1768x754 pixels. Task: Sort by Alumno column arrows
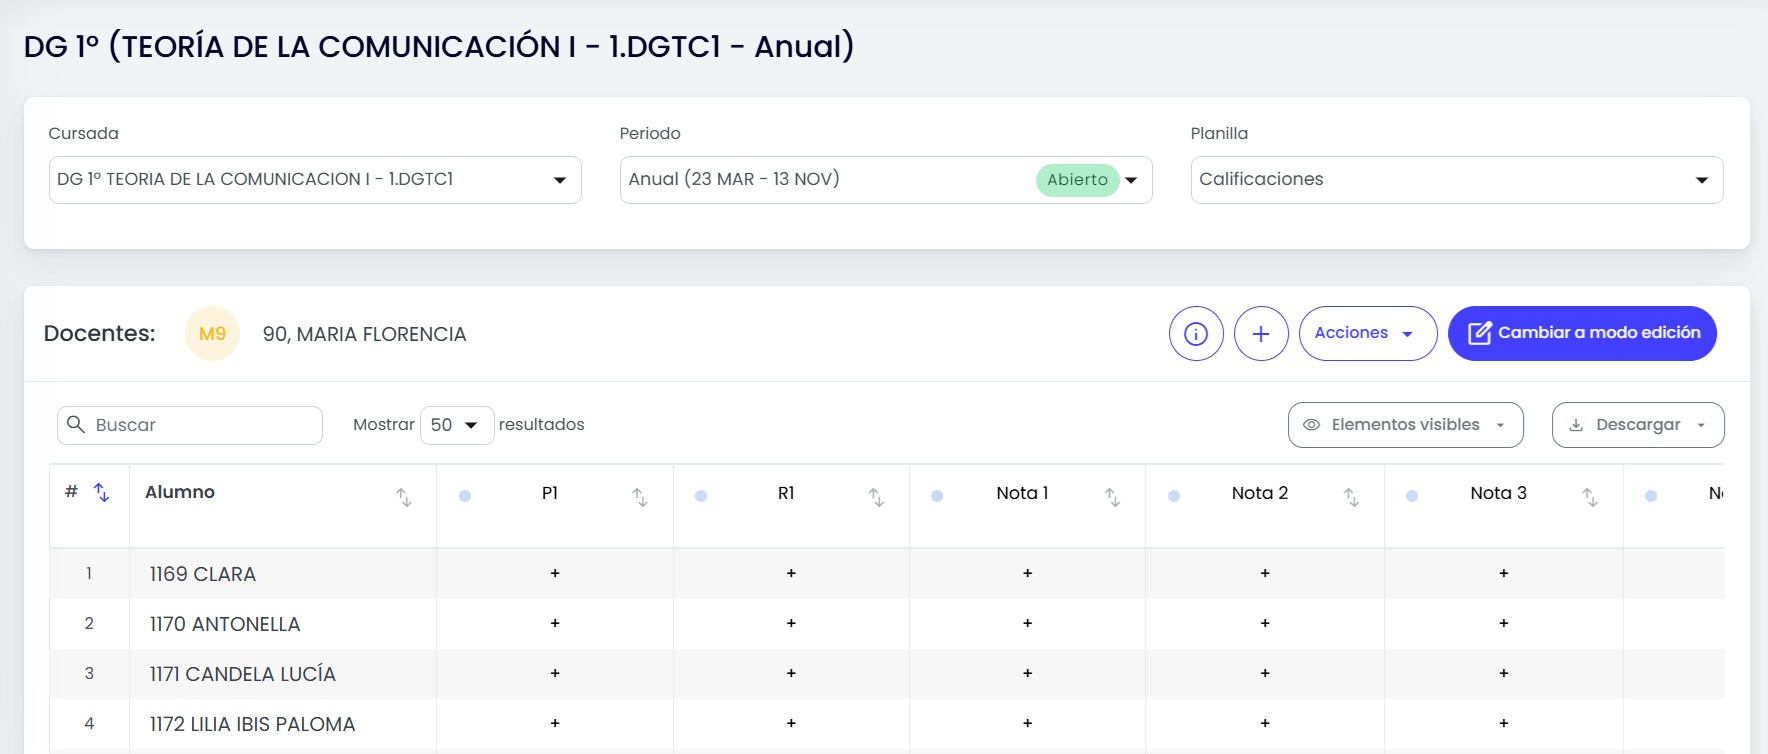click(x=403, y=497)
